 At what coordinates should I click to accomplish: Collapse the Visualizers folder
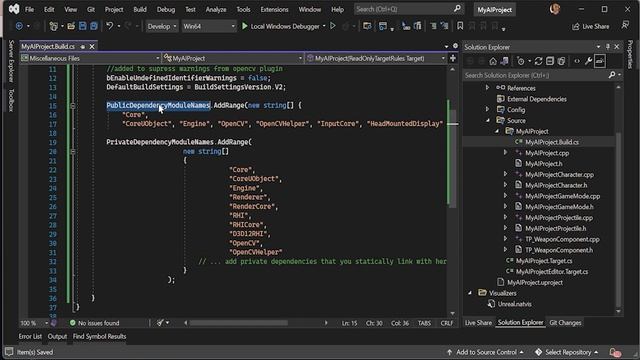tap(470, 293)
